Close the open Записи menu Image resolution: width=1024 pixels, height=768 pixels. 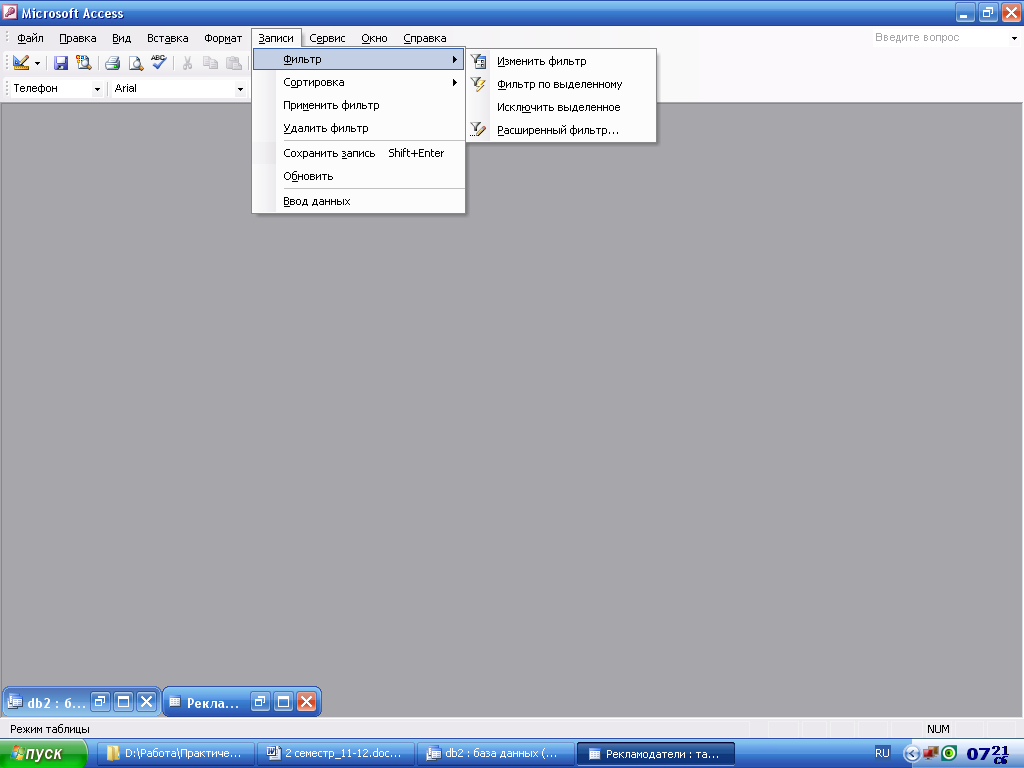coord(276,39)
